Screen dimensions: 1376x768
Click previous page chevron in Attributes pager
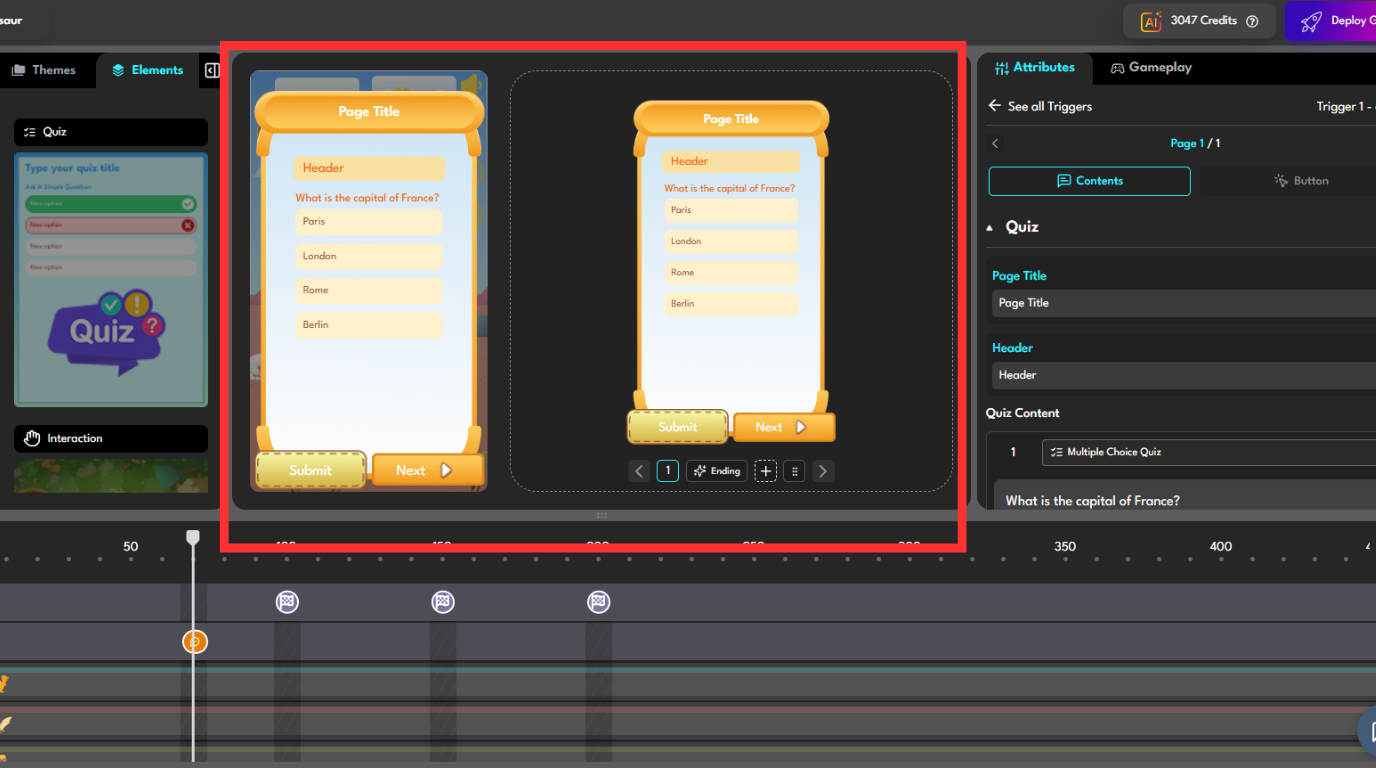click(995, 144)
